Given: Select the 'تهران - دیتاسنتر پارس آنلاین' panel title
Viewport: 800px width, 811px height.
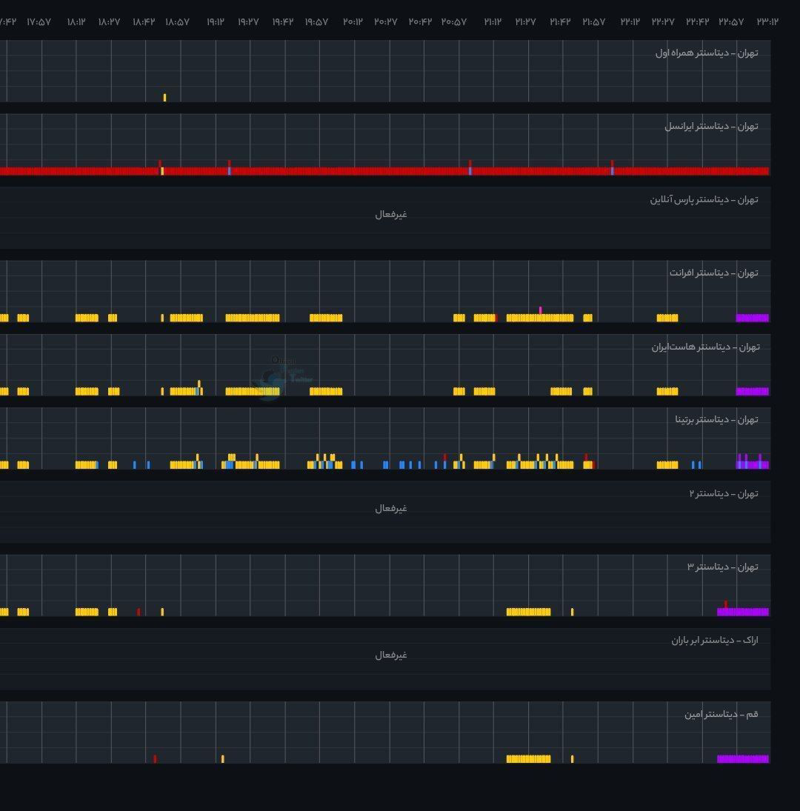Looking at the screenshot, I should click(x=704, y=200).
